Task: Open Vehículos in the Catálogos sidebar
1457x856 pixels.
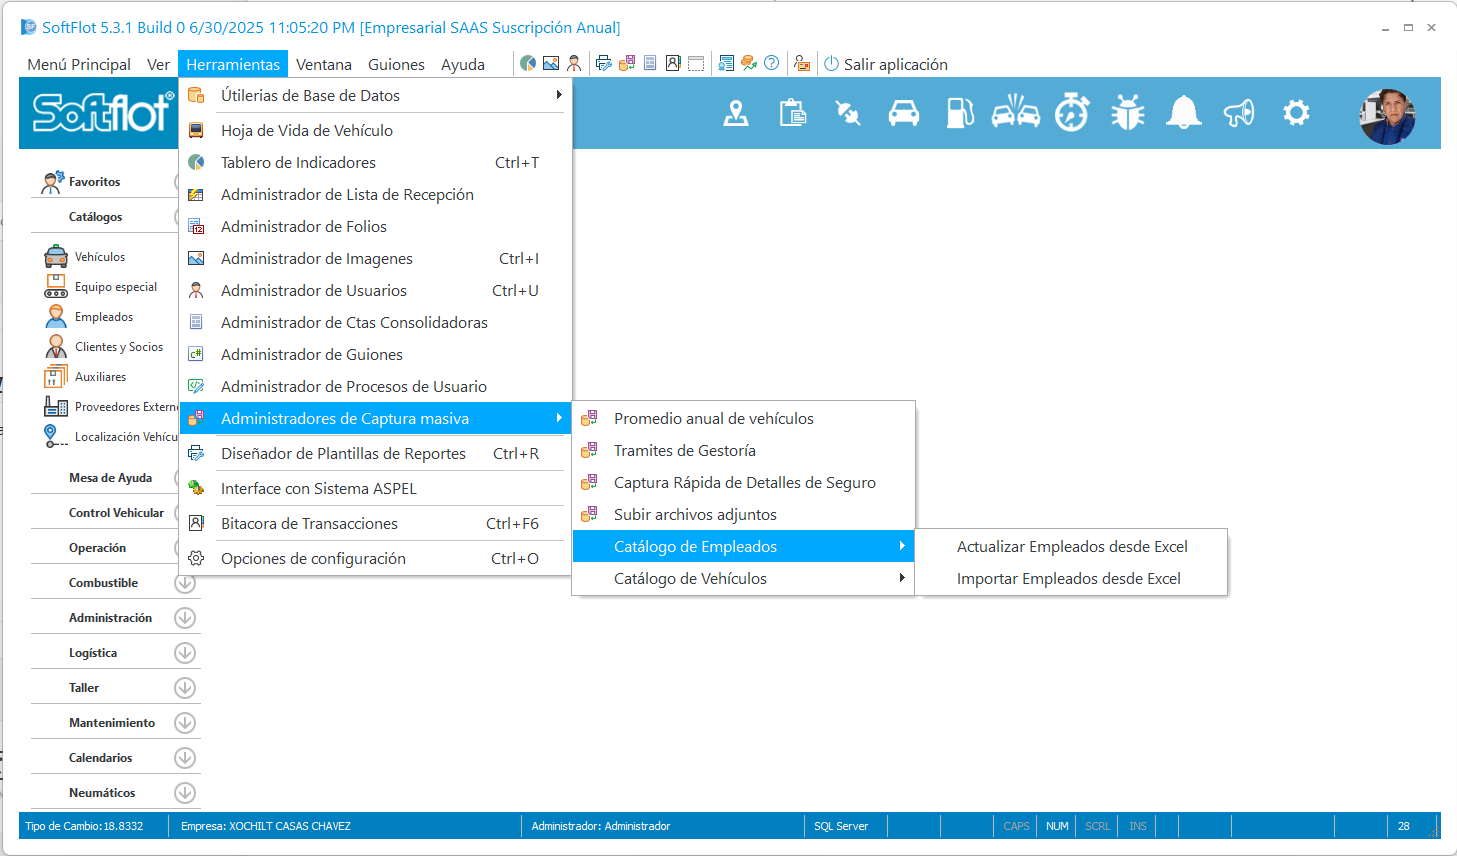Action: coord(99,257)
